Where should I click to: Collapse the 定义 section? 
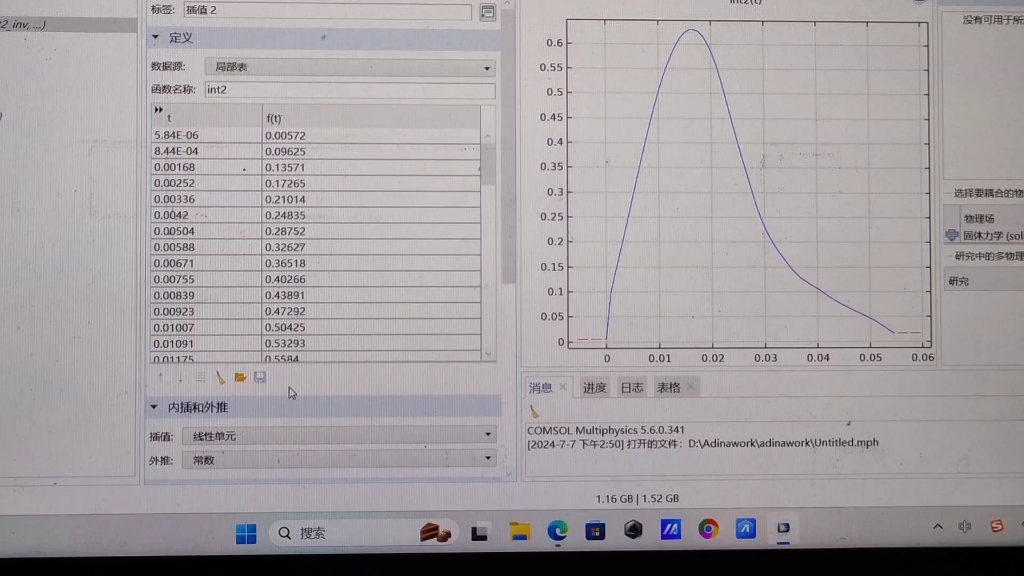[155, 37]
